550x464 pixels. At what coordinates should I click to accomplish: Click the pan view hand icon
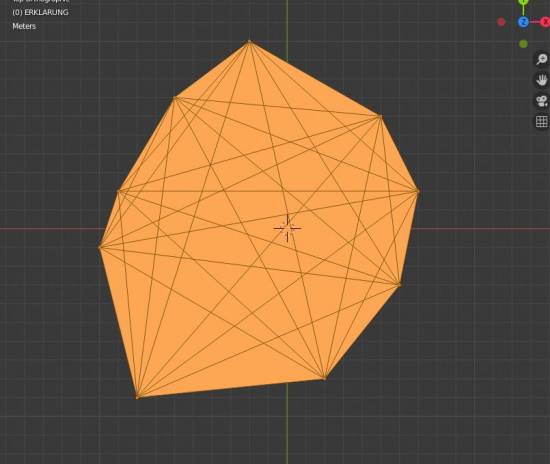click(542, 80)
